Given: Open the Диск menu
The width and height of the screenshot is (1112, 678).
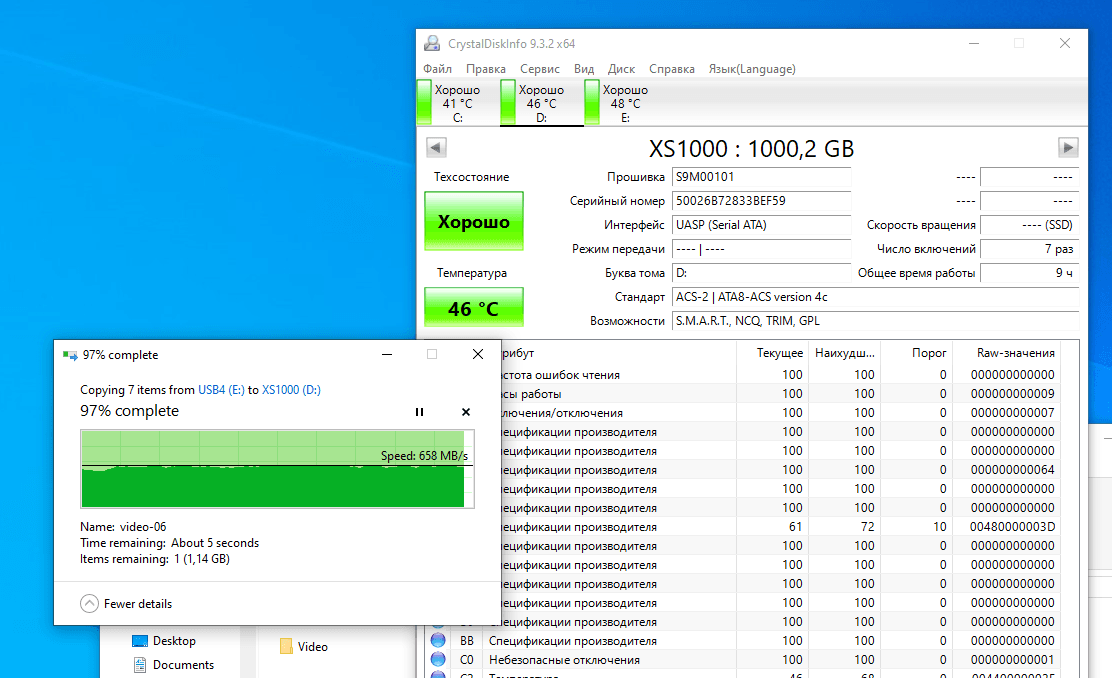Looking at the screenshot, I should [x=621, y=69].
